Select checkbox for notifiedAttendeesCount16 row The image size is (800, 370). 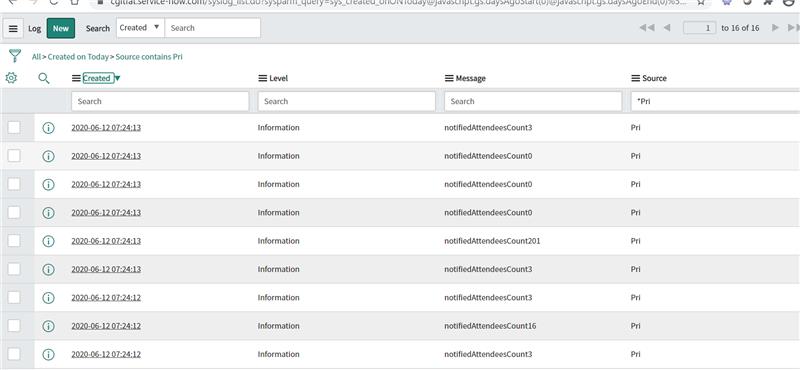(x=14, y=326)
